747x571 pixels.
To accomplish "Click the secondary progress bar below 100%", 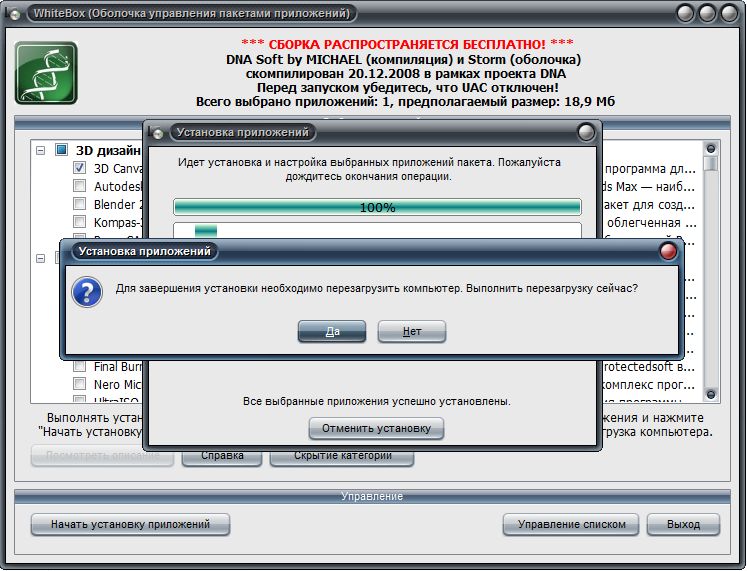I will click(x=377, y=230).
